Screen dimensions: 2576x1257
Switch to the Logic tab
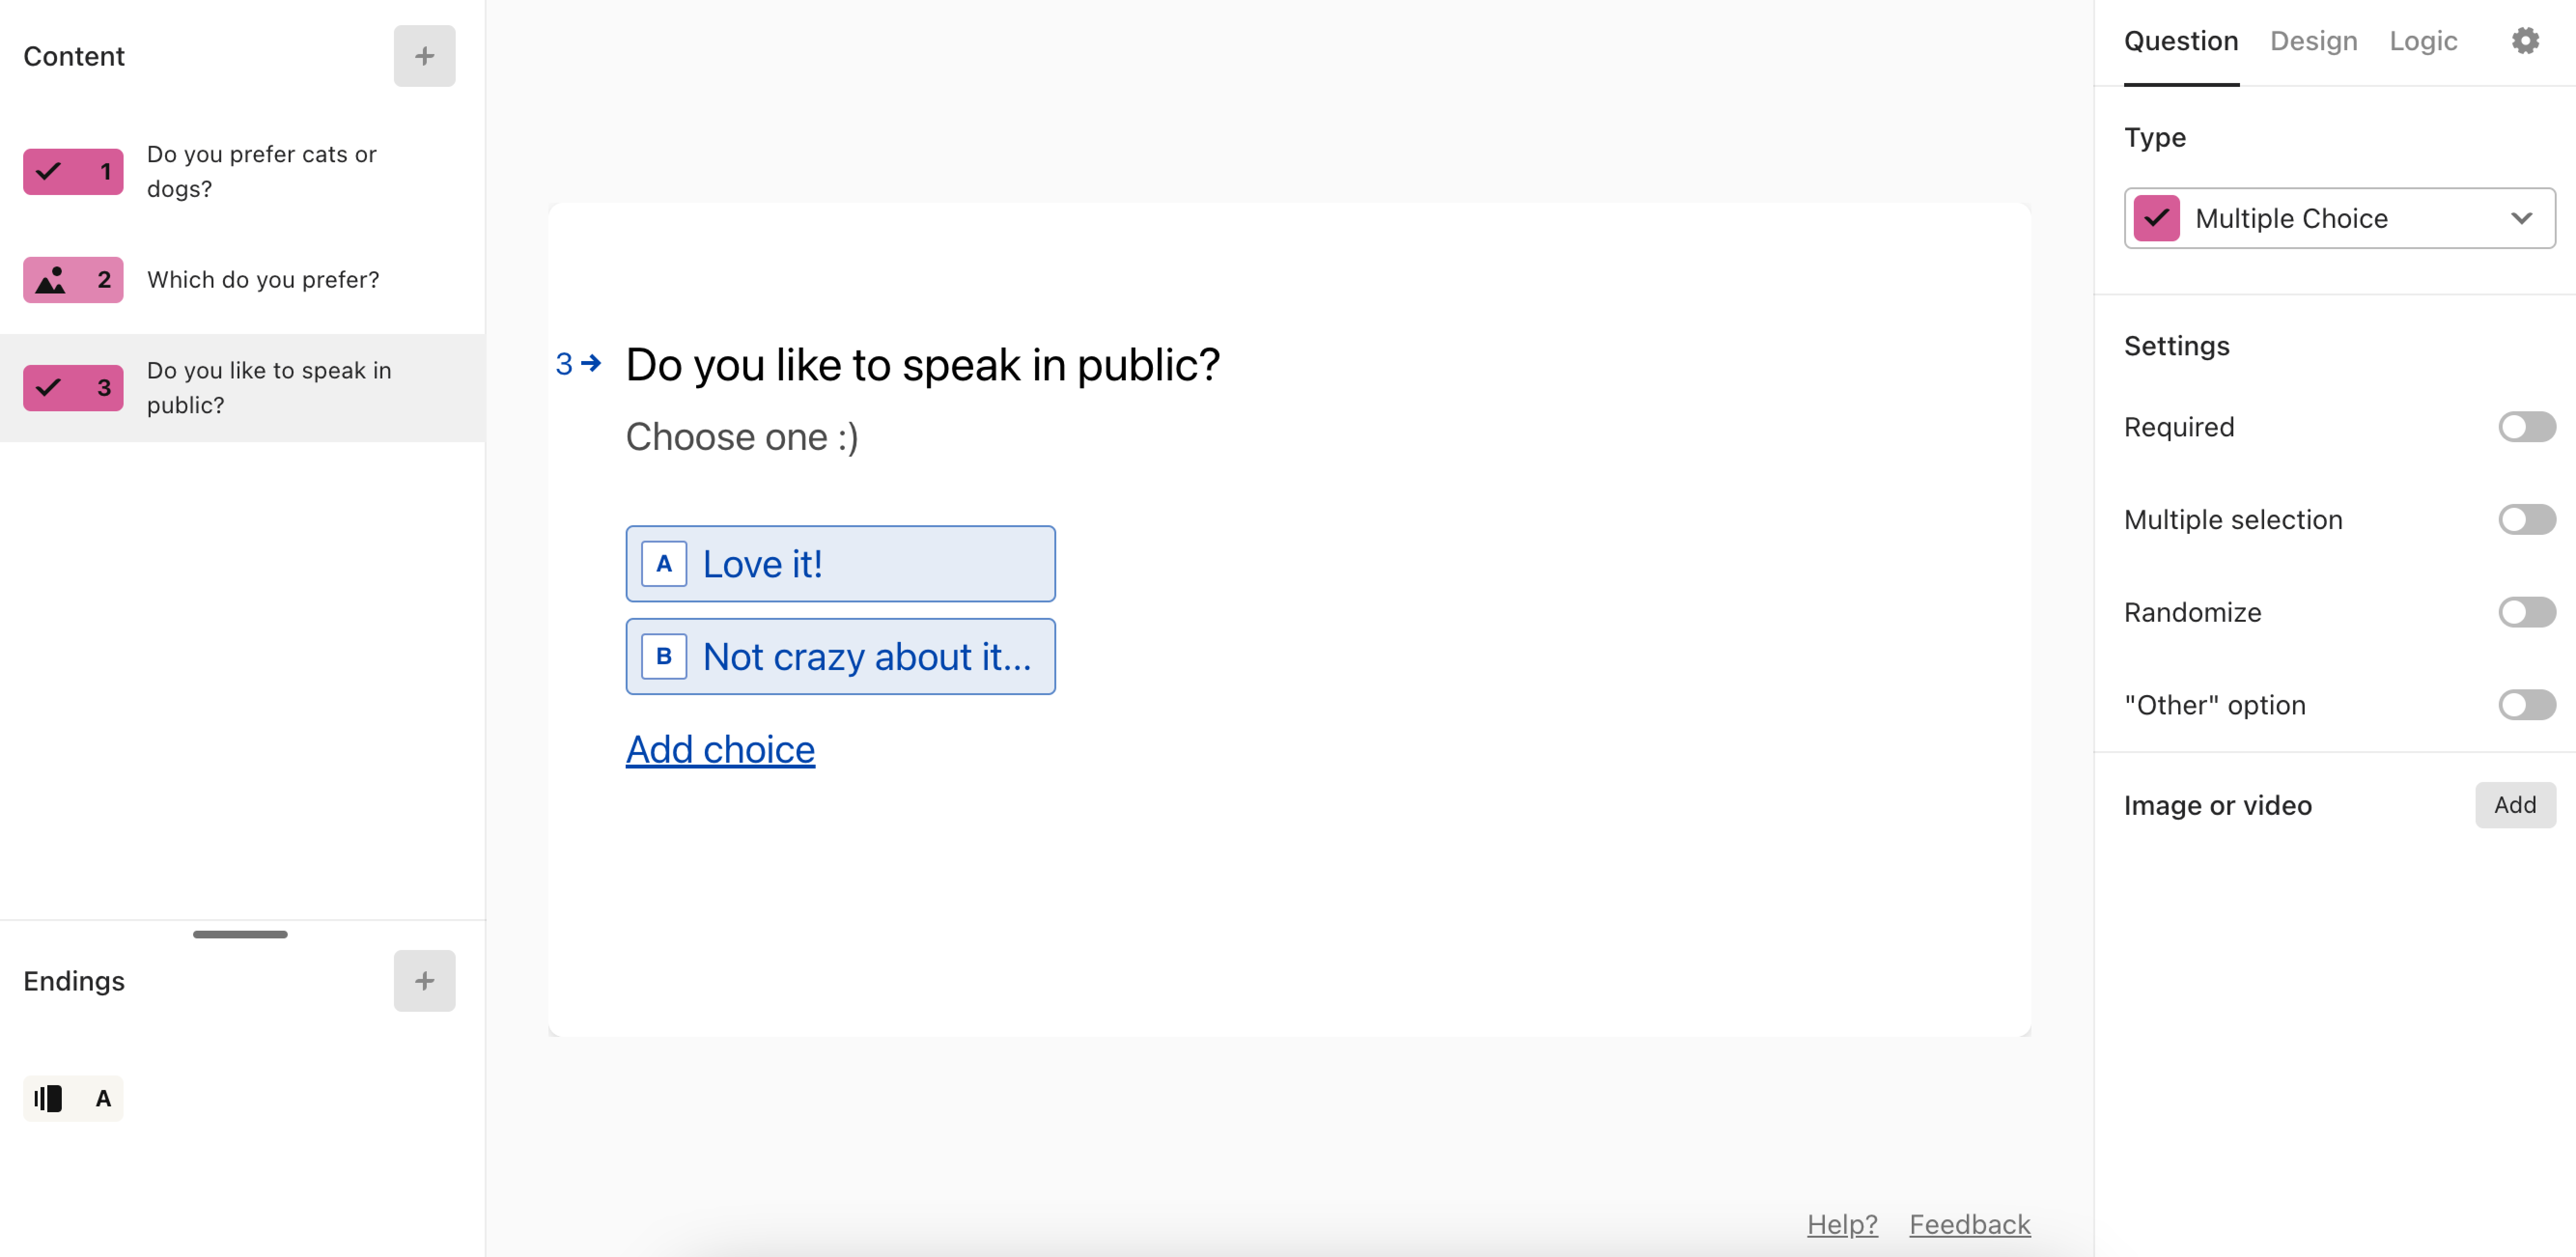(2423, 41)
